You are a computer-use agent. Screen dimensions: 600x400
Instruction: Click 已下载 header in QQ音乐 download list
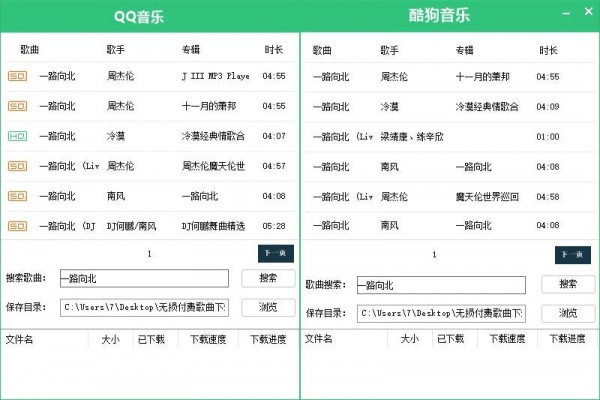(x=151, y=339)
